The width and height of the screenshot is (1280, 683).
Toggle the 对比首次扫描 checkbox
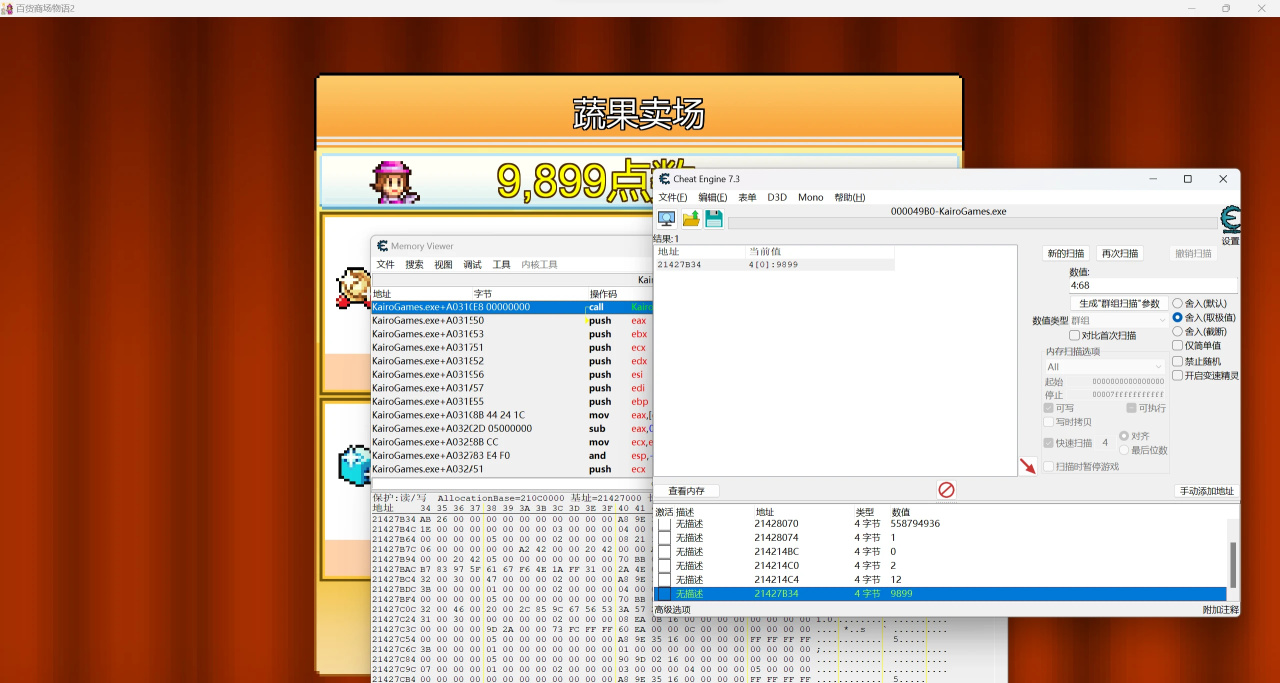(x=1075, y=335)
